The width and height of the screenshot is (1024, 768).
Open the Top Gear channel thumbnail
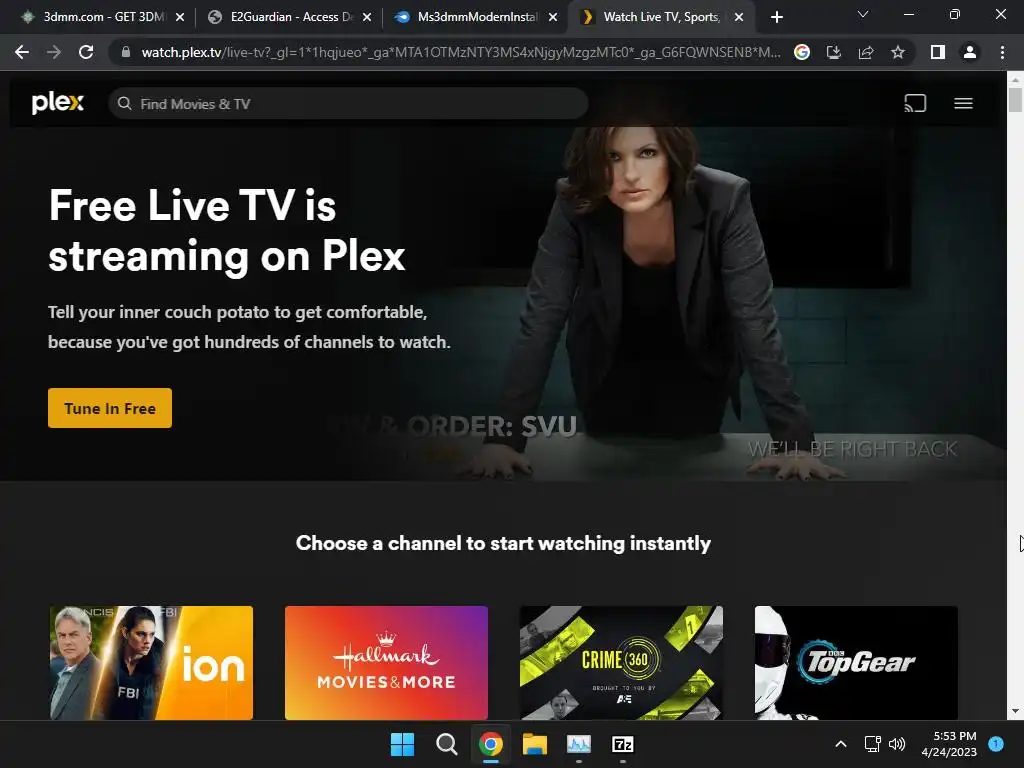pos(856,662)
